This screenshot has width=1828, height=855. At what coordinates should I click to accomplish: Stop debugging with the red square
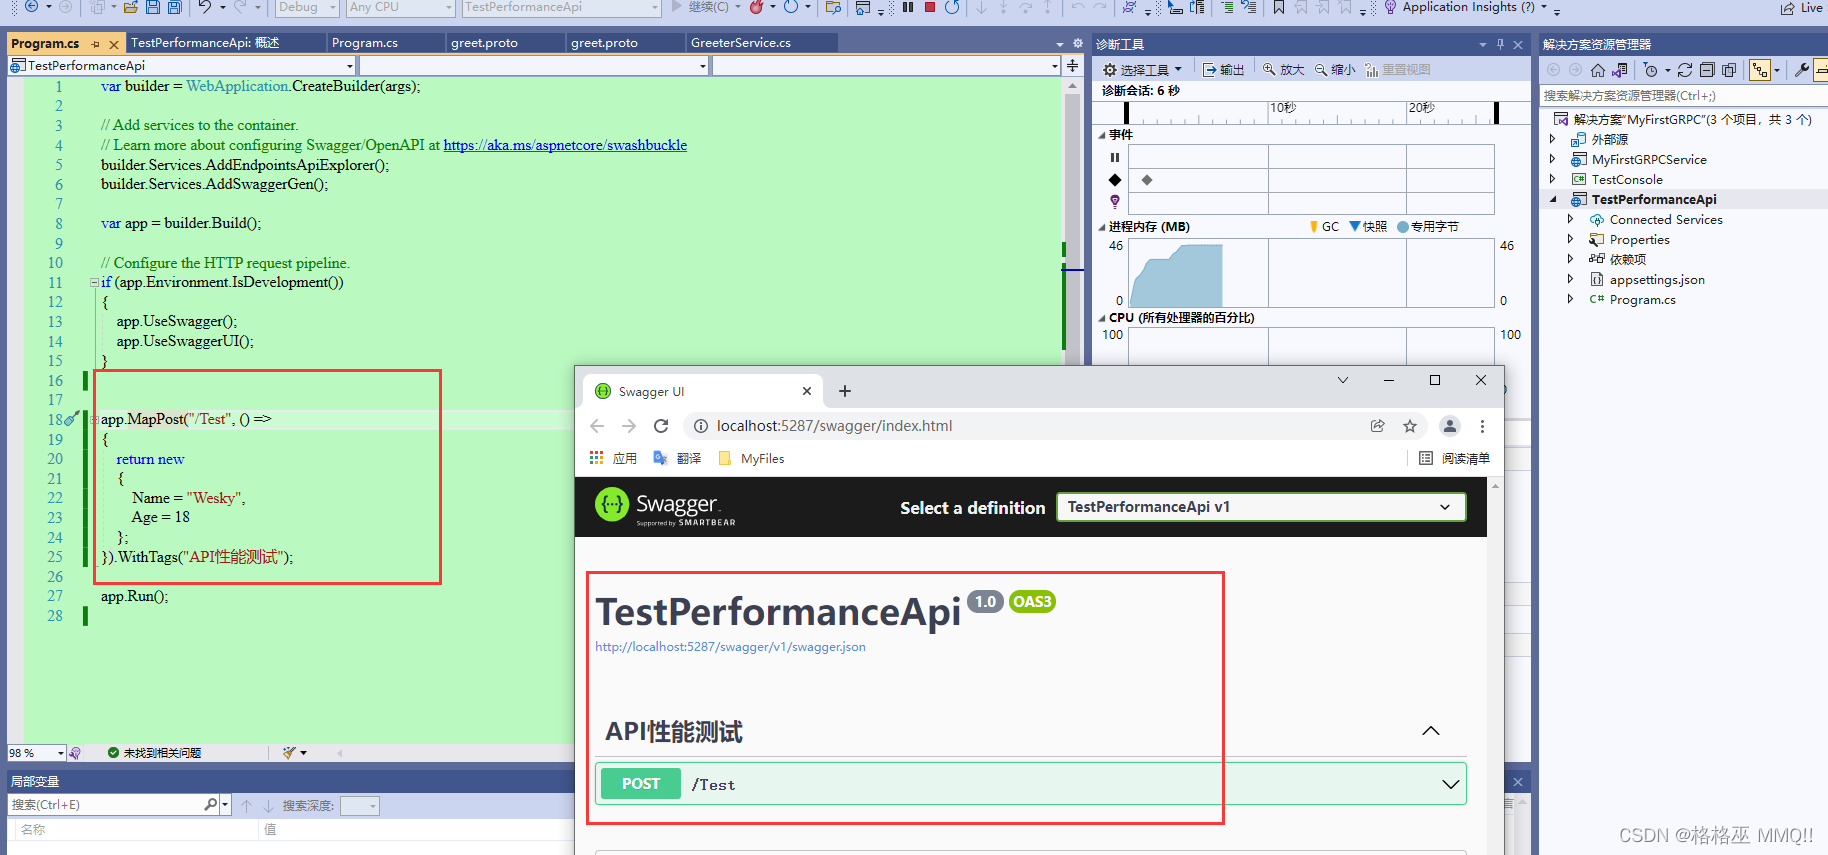[930, 7]
